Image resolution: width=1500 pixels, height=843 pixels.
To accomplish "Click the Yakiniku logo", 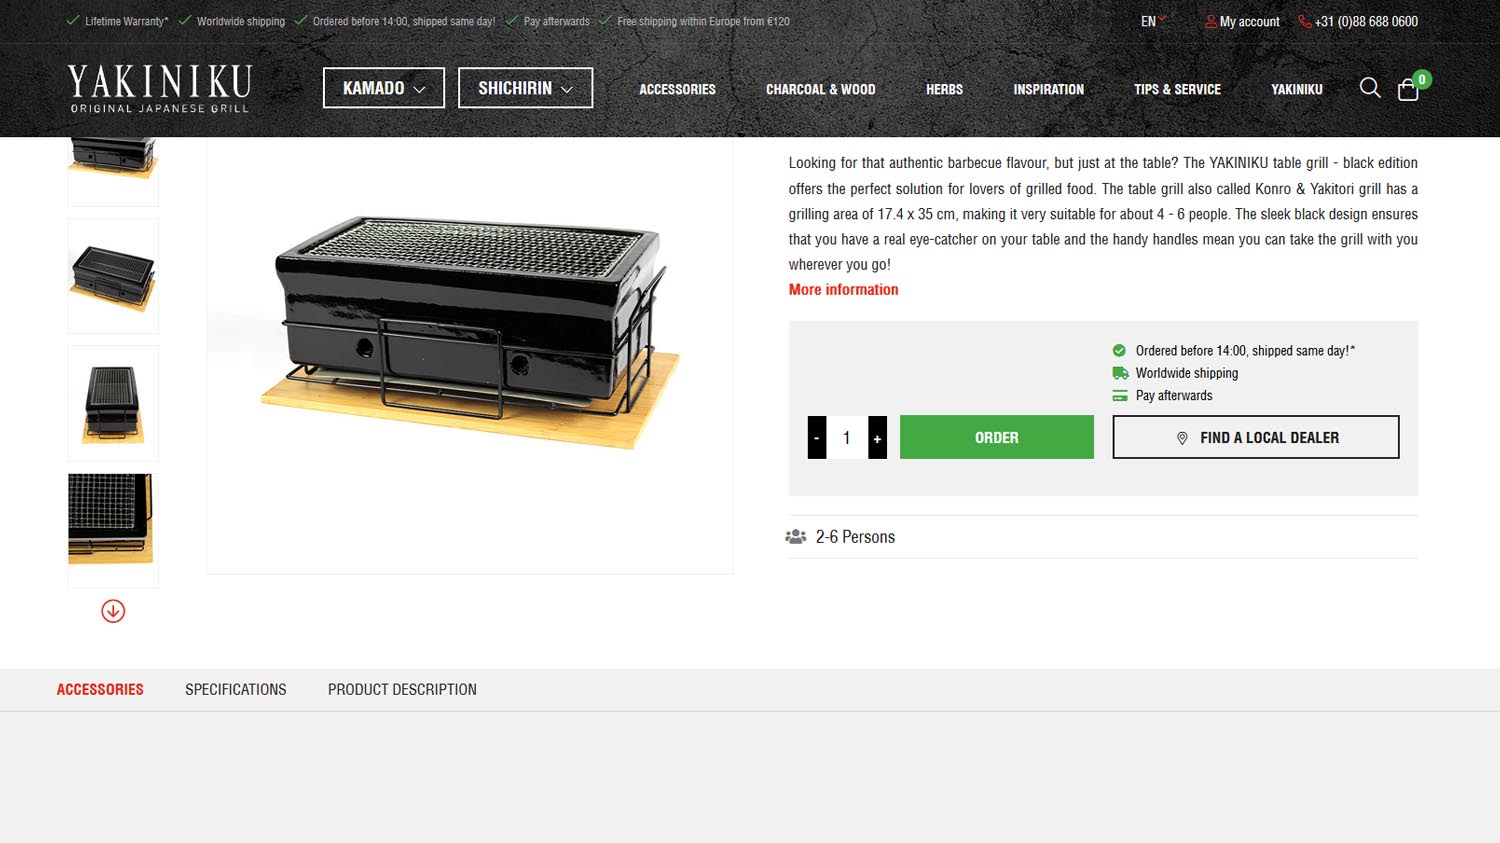I will tap(159, 89).
